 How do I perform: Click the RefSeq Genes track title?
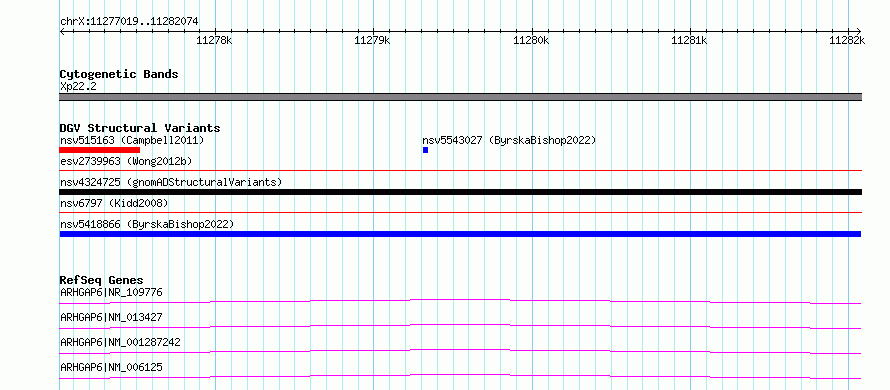pyautogui.click(x=101, y=280)
